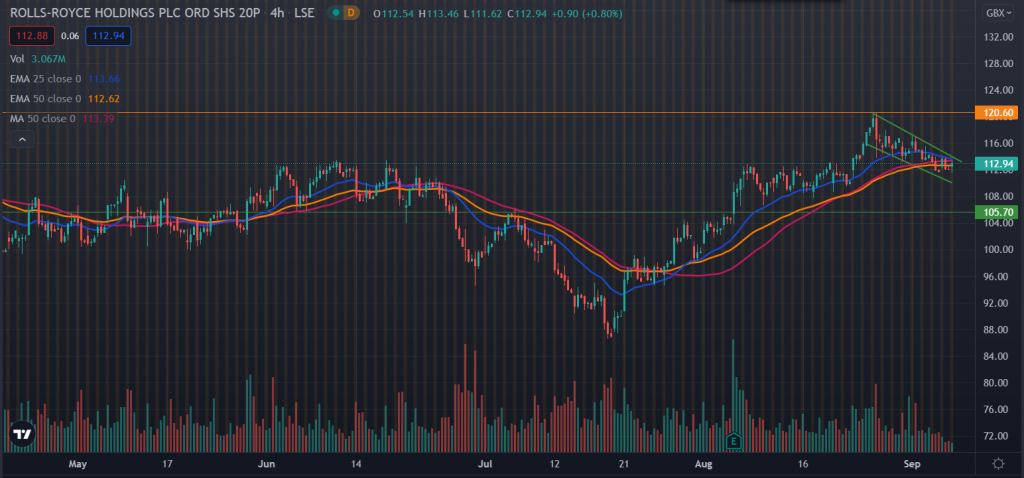This screenshot has height=478, width=1024.
Task: Click the 100.00 price axis label
Action: pos(999,249)
